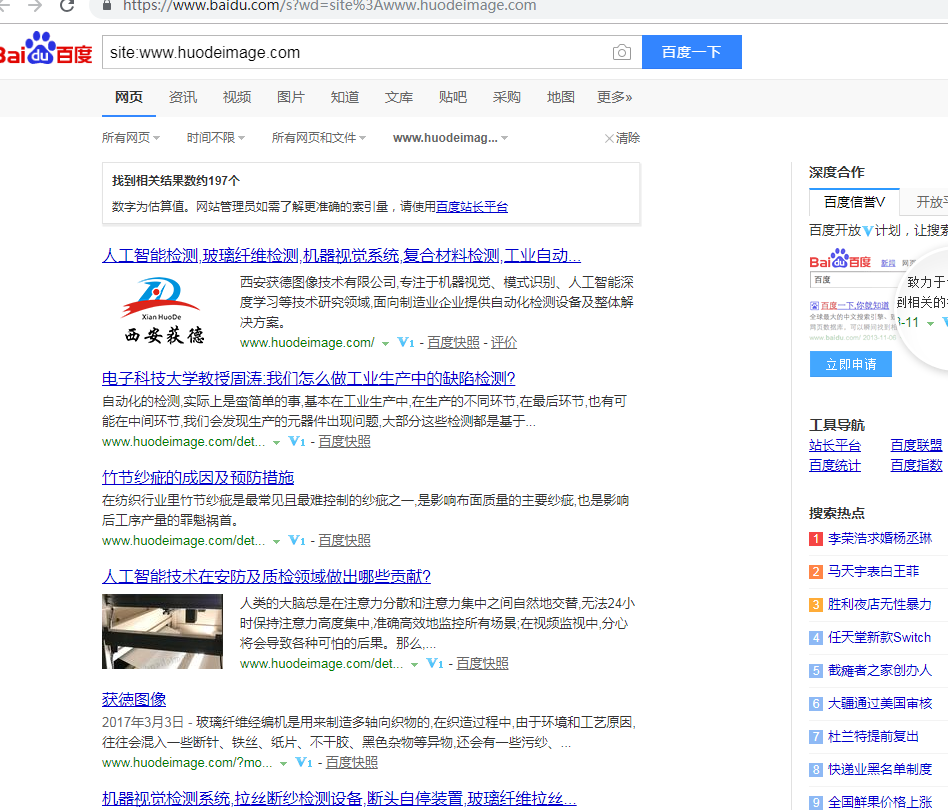Open hot search 李荣浩求婚杨丞琳
The width and height of the screenshot is (948, 810).
coord(880,539)
